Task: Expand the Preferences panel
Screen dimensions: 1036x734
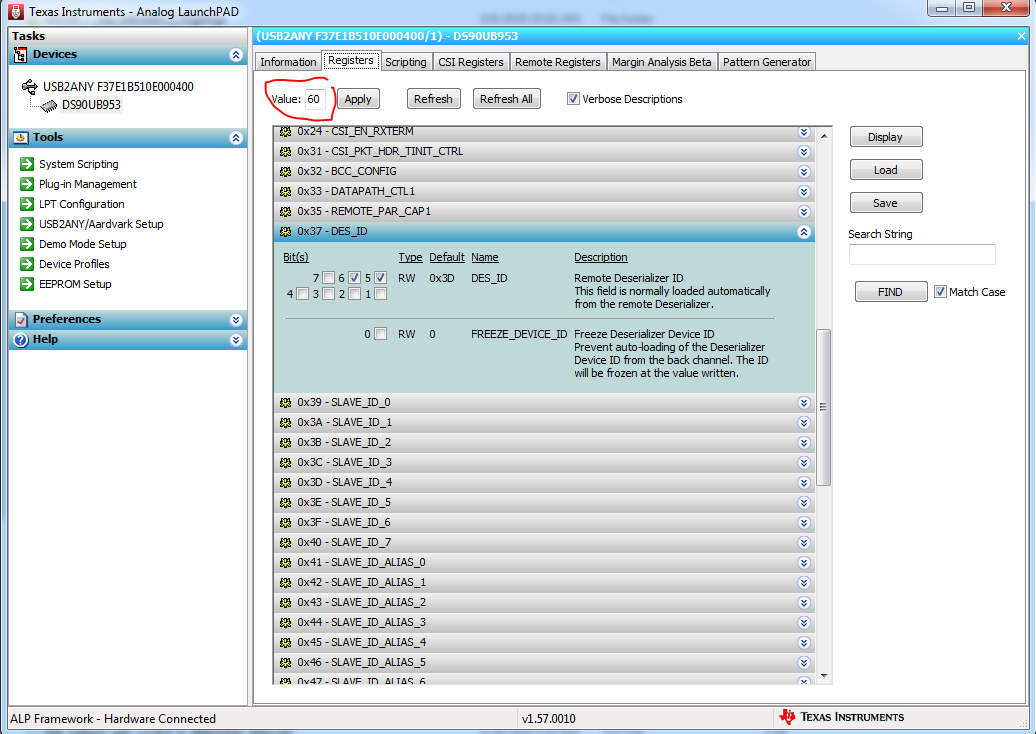Action: click(x=236, y=320)
